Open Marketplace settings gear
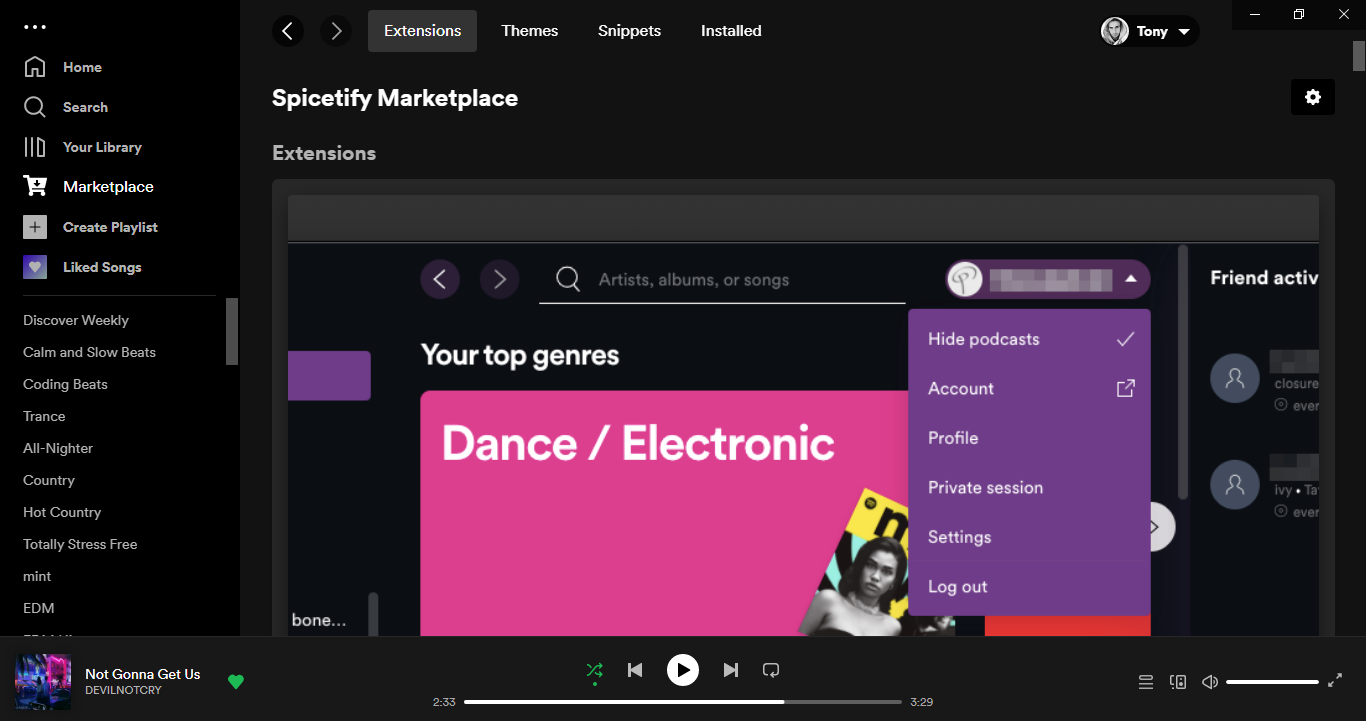The width and height of the screenshot is (1366, 721). coord(1313,97)
